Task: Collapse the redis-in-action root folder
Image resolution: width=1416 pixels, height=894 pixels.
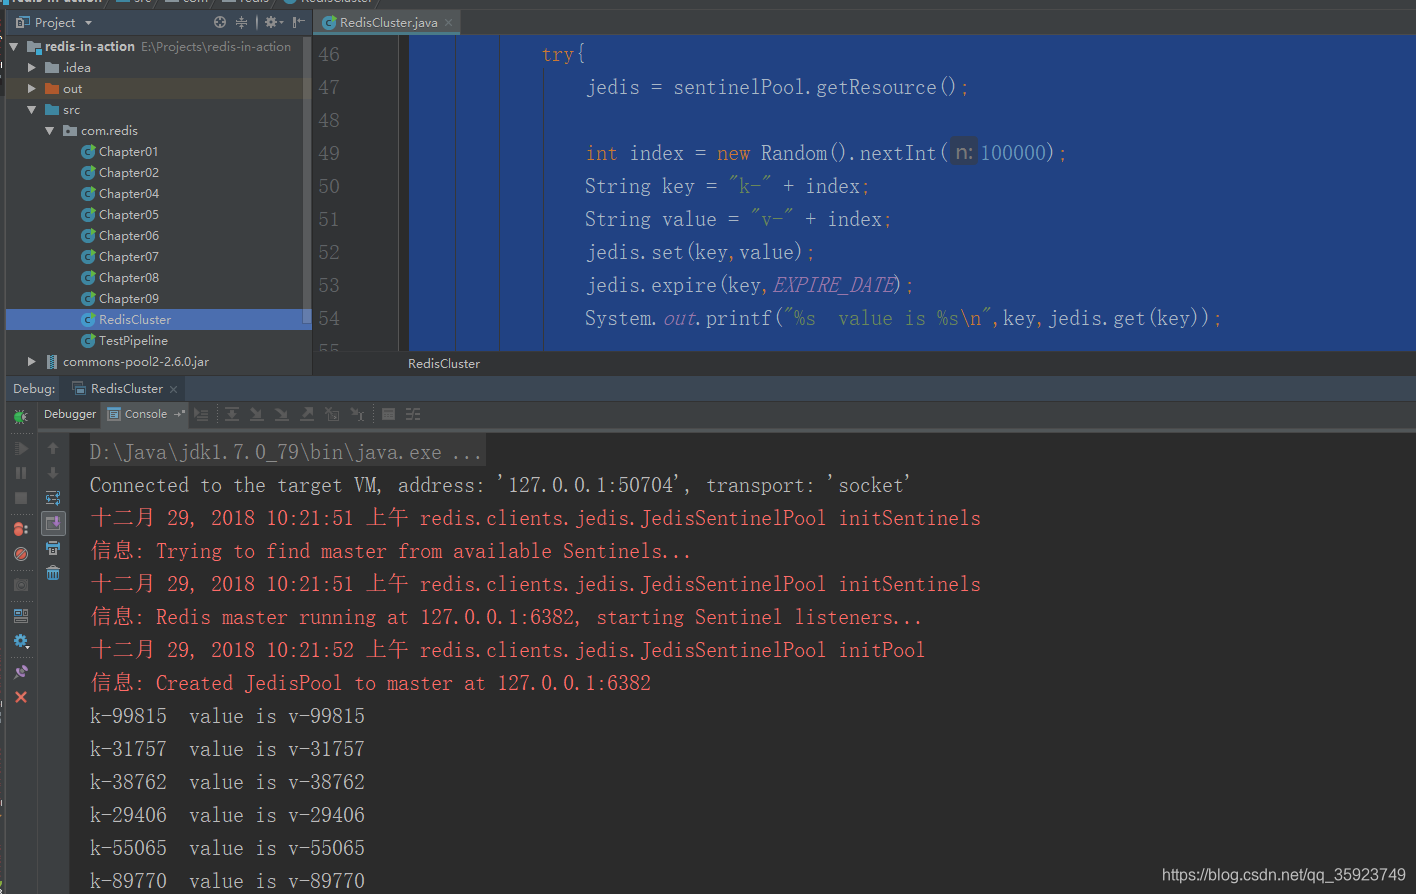Action: tap(14, 47)
